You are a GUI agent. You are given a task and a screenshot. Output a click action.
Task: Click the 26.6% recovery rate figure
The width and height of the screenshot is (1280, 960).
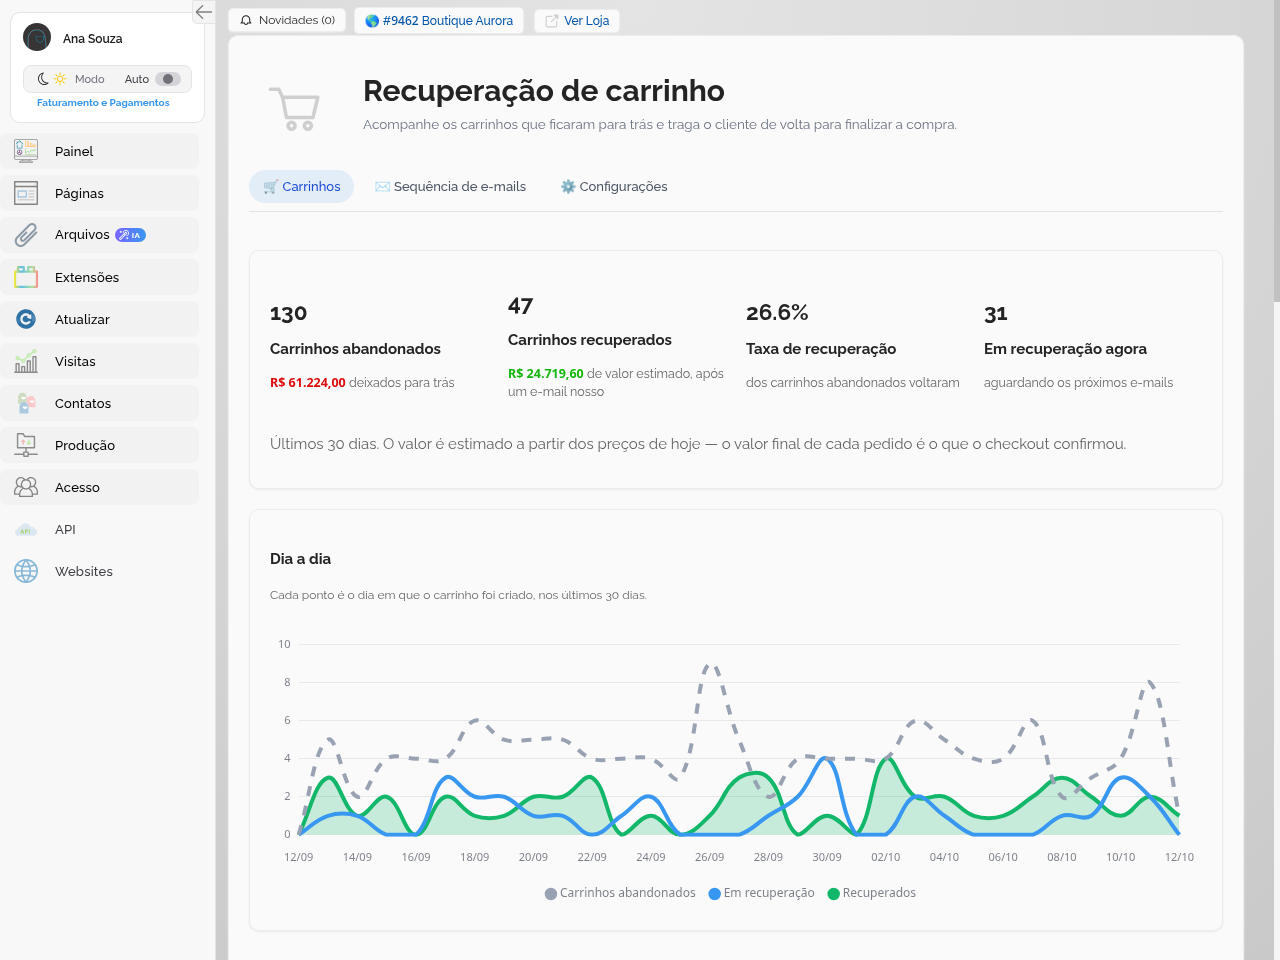(777, 313)
